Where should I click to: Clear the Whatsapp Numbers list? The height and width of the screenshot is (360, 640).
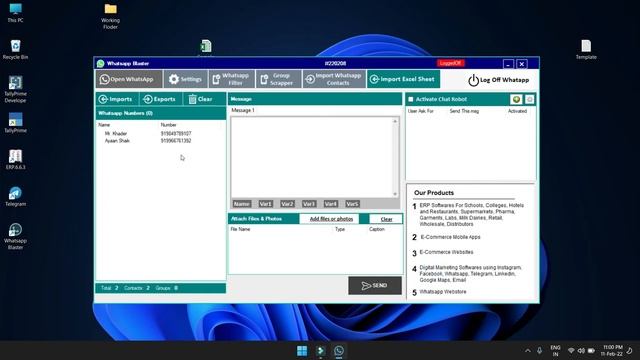(x=200, y=99)
